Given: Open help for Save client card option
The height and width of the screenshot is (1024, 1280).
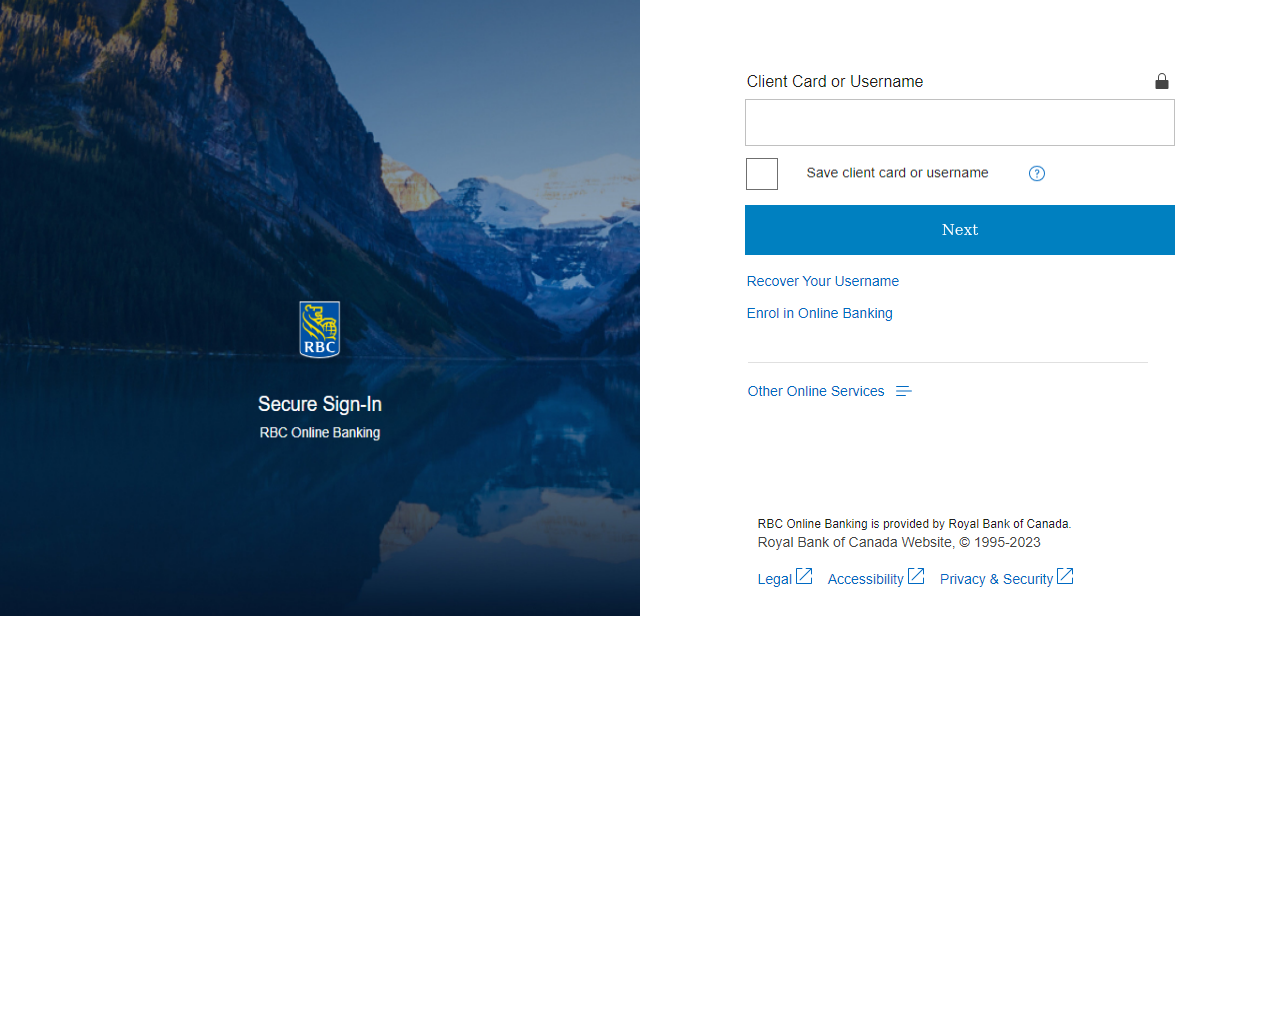Looking at the screenshot, I should (x=1037, y=173).
